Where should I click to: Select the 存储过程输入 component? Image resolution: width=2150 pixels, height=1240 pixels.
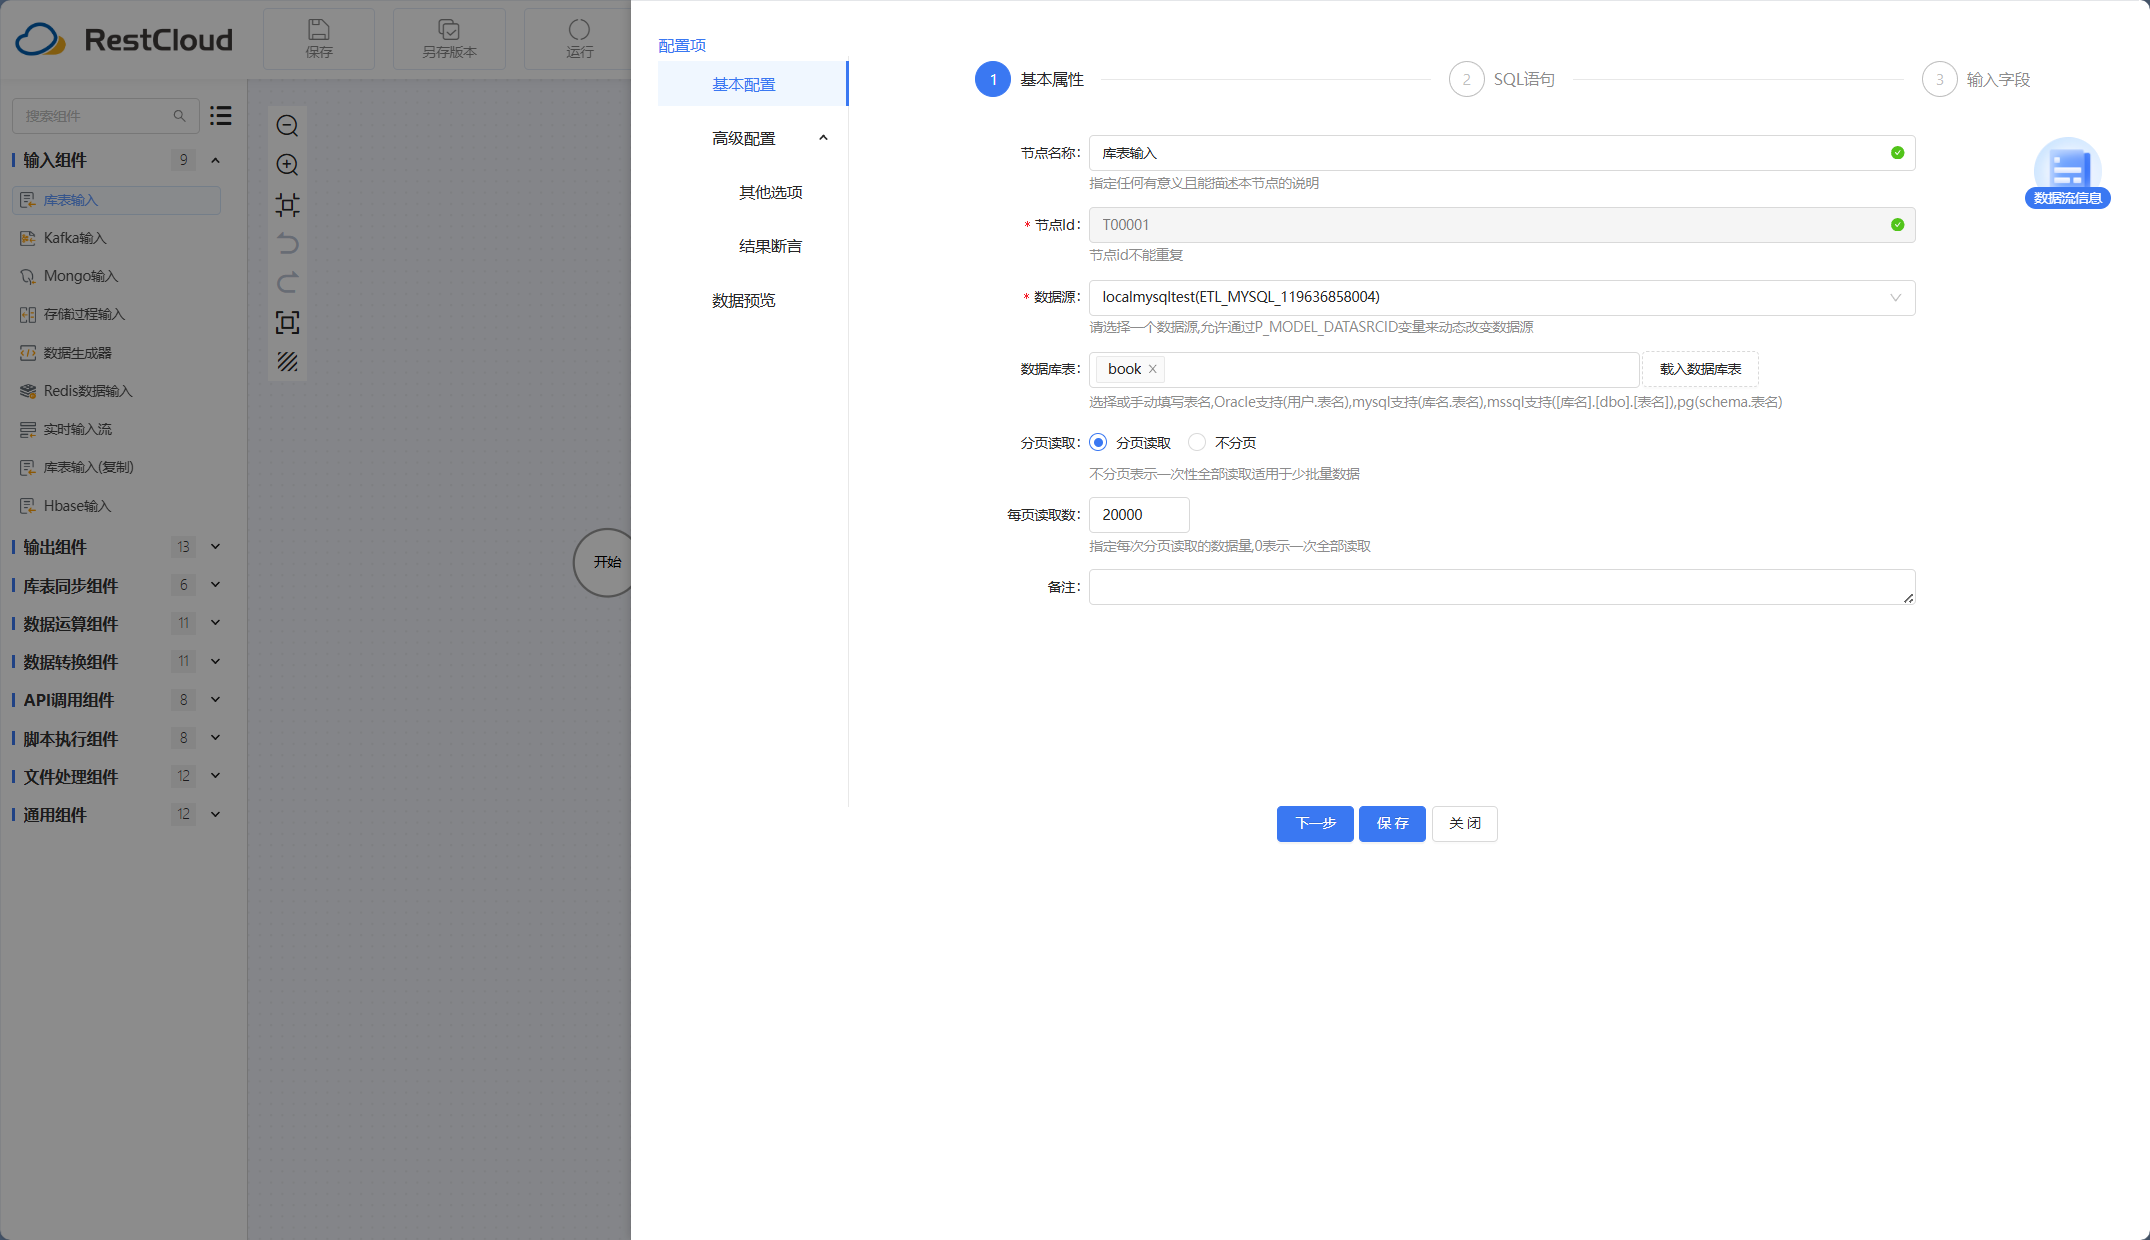click(116, 314)
